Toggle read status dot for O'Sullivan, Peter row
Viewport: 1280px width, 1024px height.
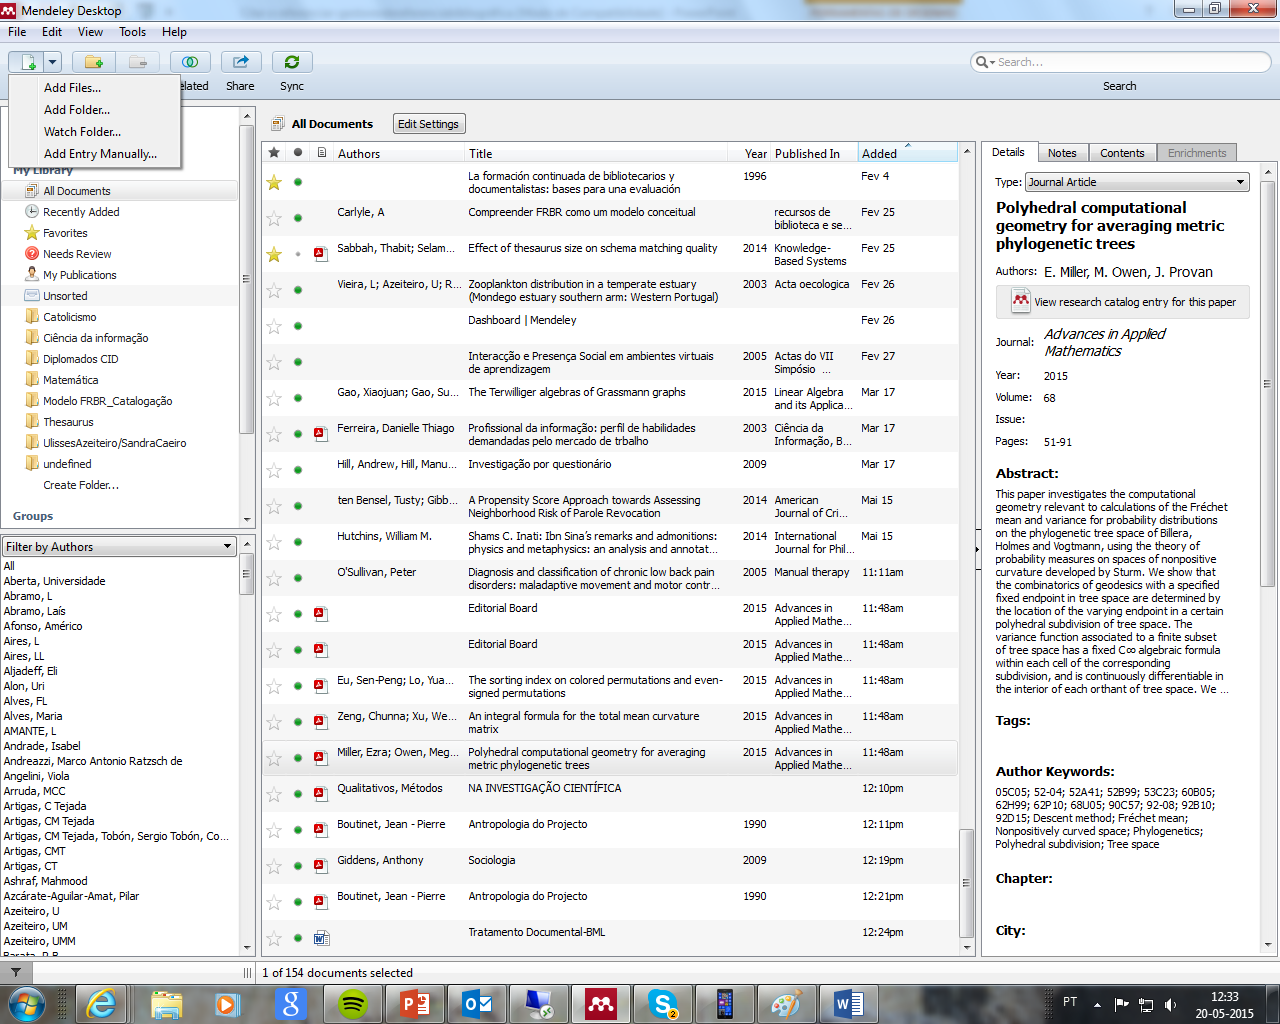point(298,578)
